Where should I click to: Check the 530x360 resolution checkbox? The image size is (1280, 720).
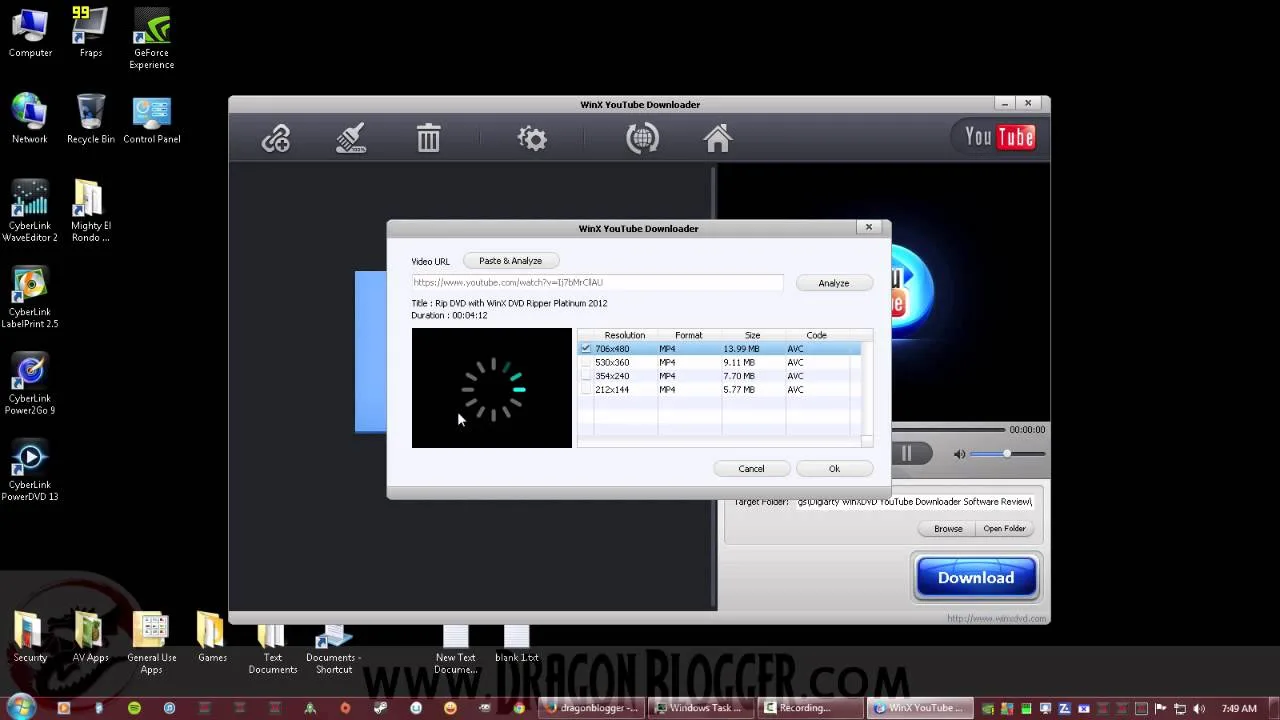[x=586, y=362]
